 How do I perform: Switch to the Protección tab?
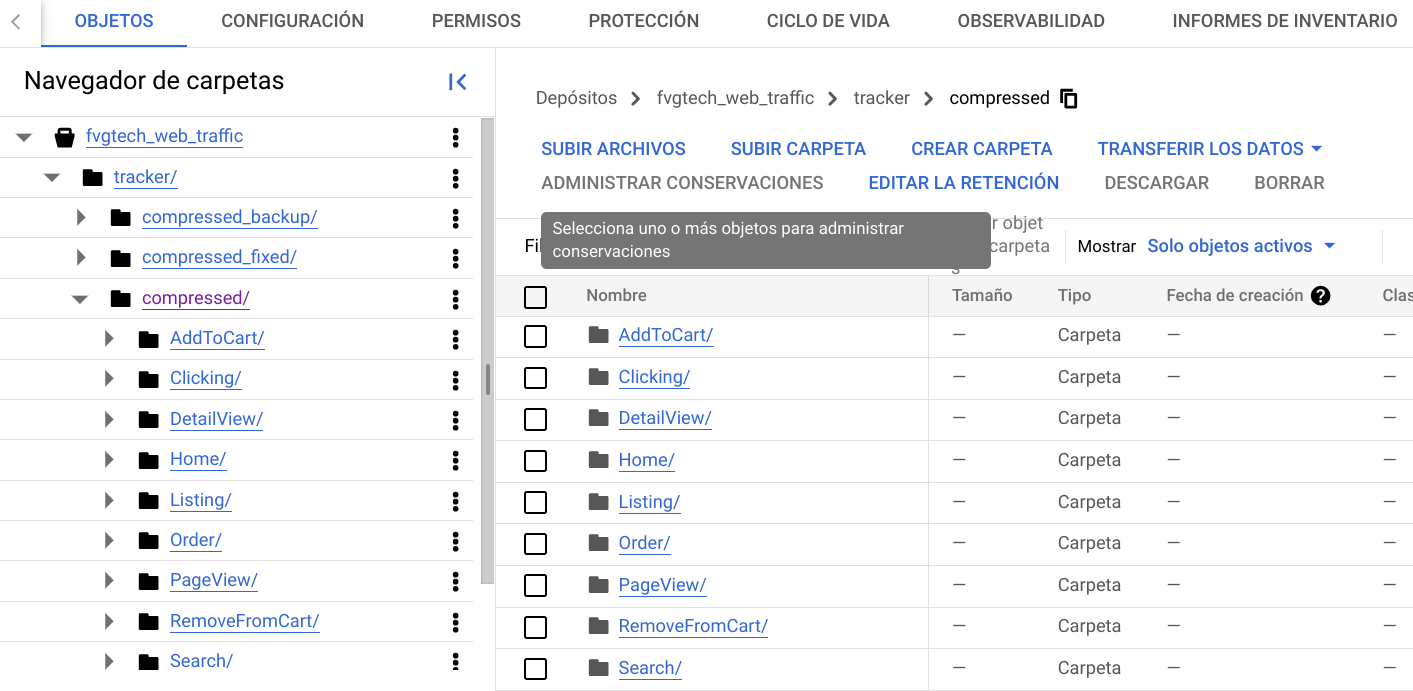tap(644, 21)
